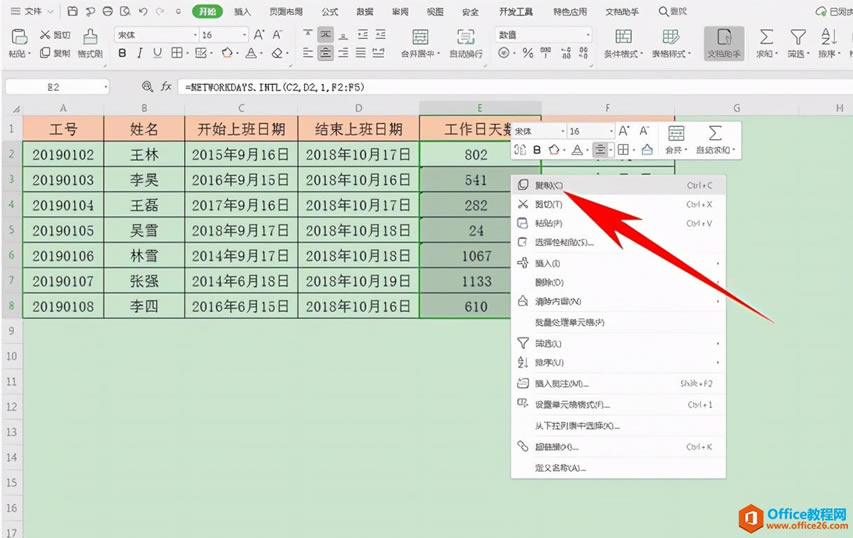Select cell containing 王林
Screen dimensions: 853x538
click(x=144, y=154)
